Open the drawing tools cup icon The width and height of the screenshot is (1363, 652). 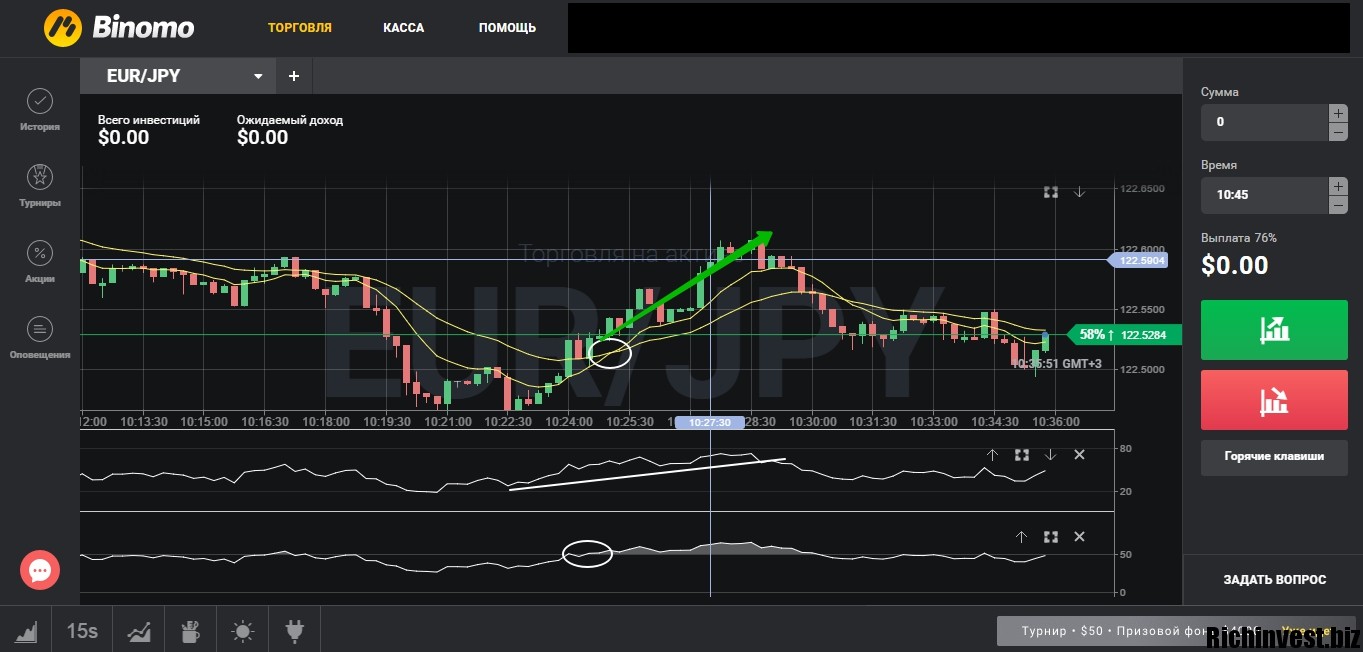pos(190,631)
